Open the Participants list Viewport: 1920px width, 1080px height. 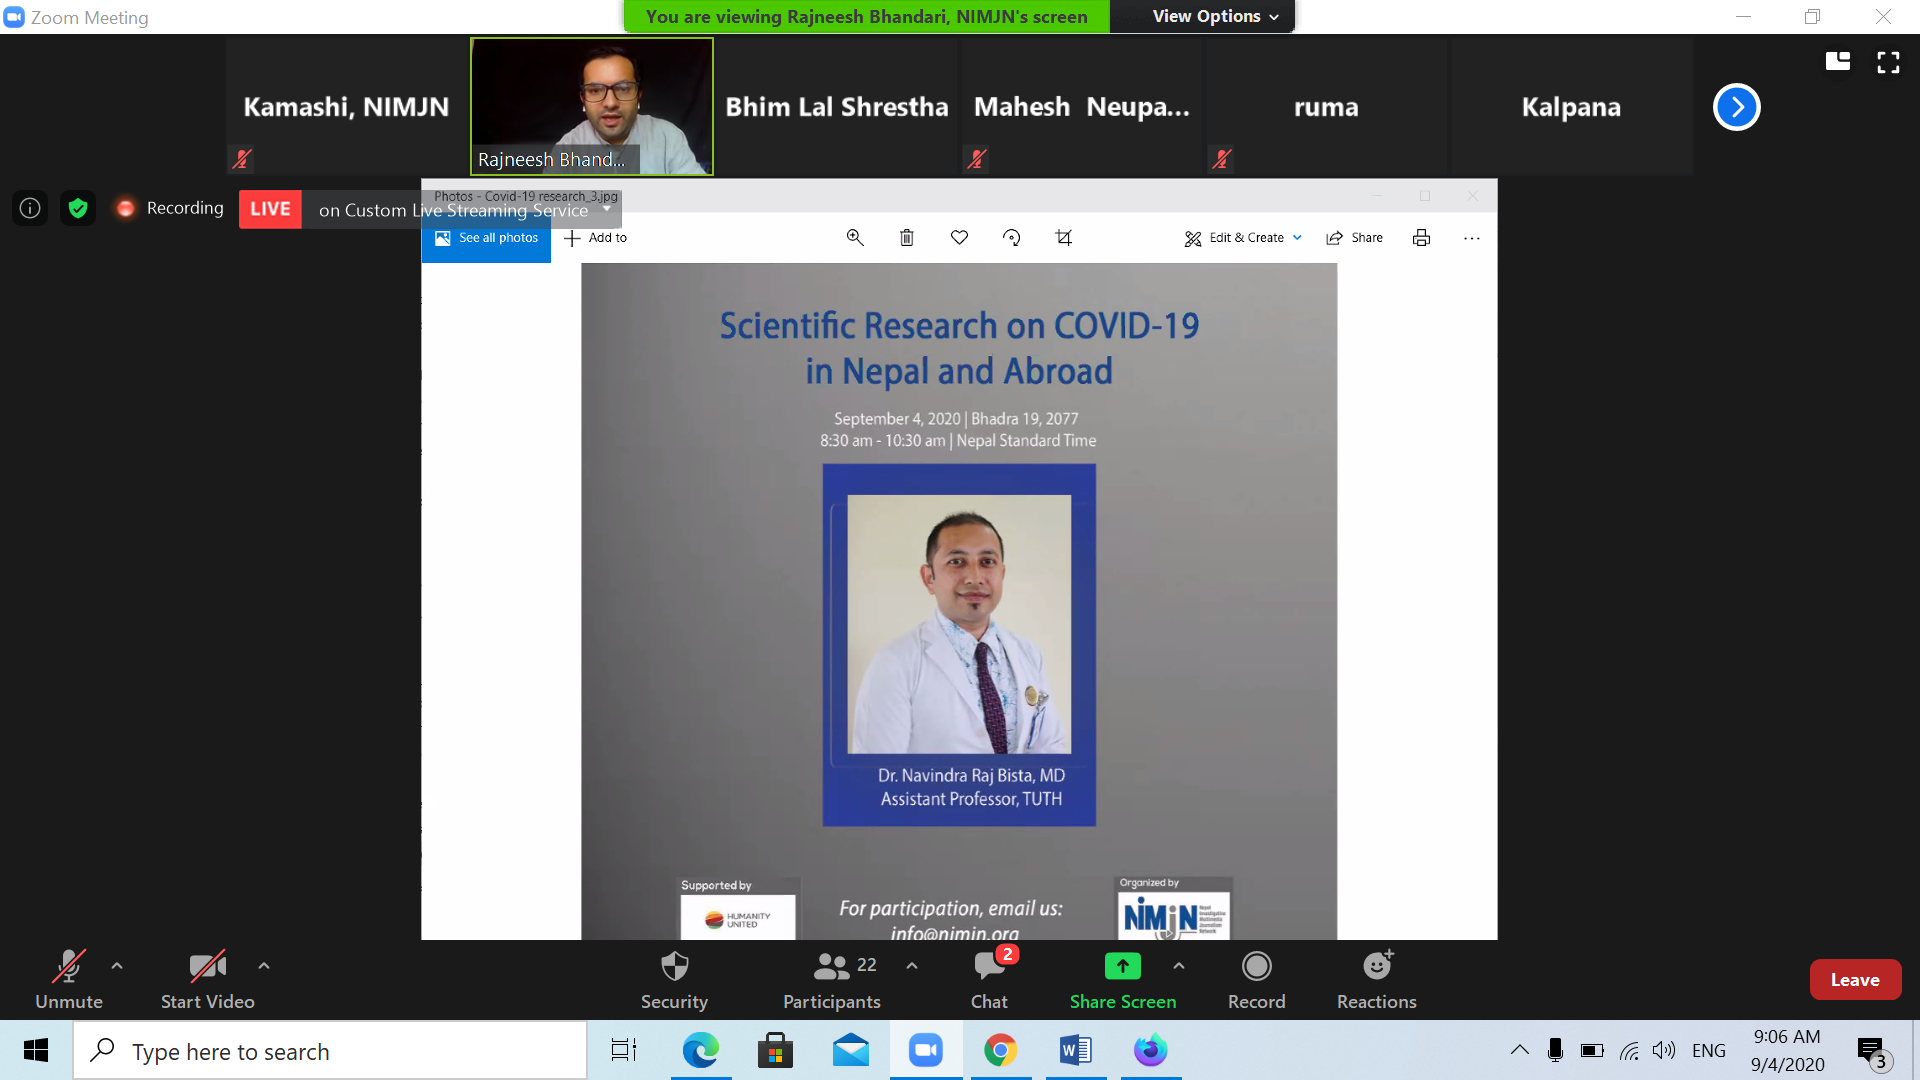click(x=831, y=980)
